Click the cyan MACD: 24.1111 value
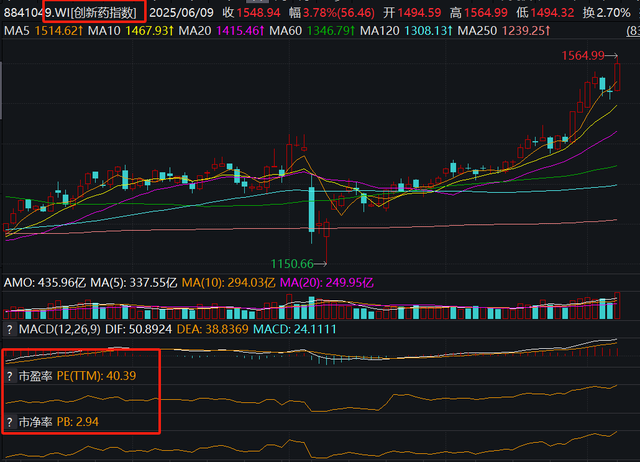The height and width of the screenshot is (462, 640). point(295,329)
